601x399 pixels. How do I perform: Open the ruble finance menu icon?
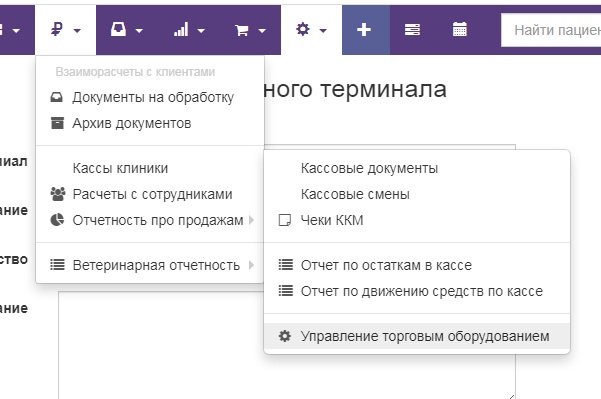(x=57, y=30)
